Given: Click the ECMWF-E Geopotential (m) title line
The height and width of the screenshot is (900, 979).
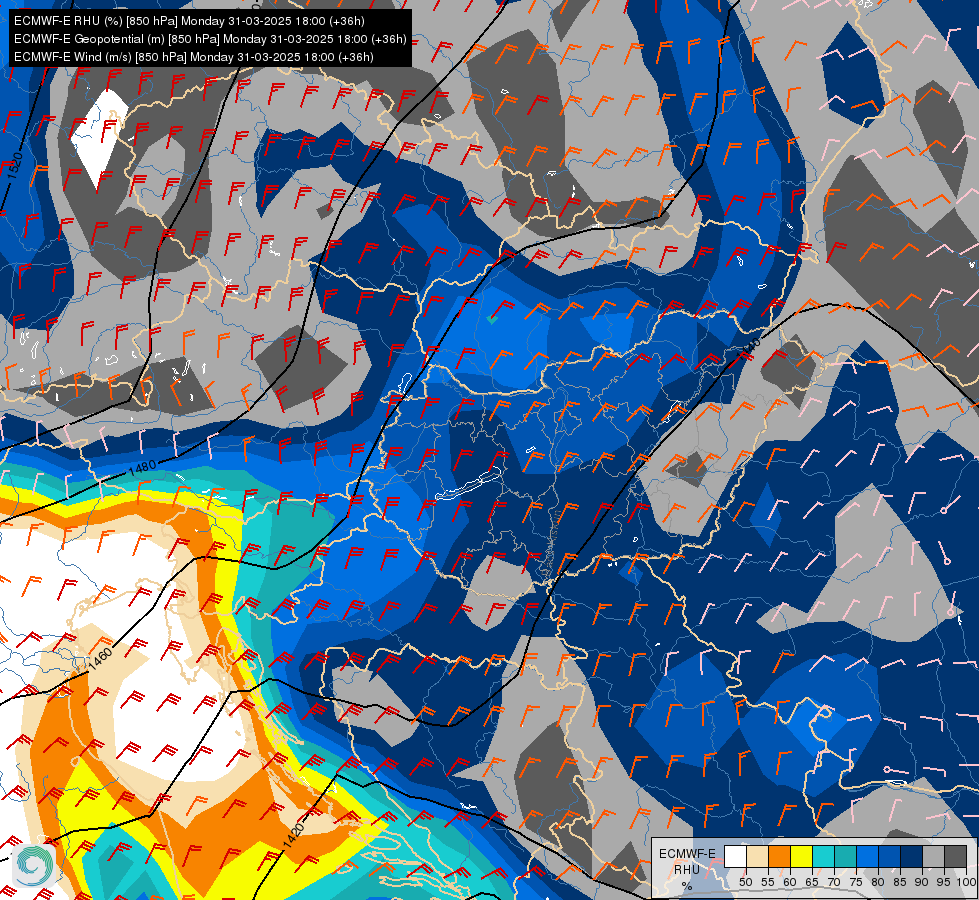Looking at the screenshot, I should coord(210,39).
